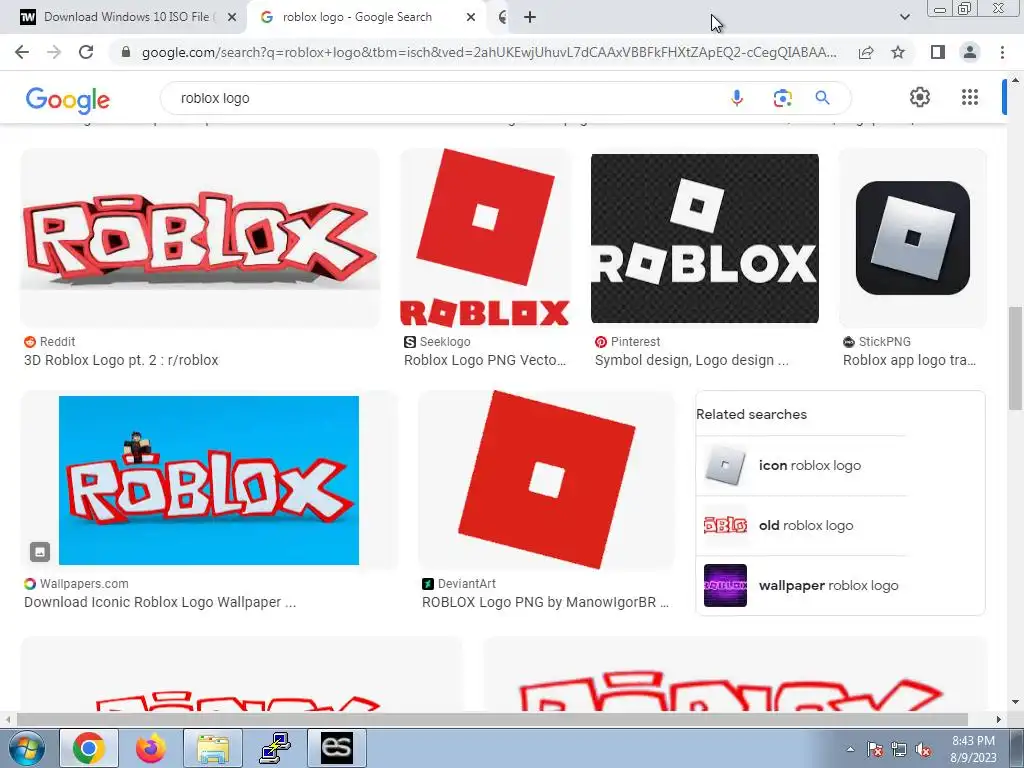Viewport: 1024px width, 768px height.
Task: Click the horizontal scrollbar at bottom
Action: tap(492, 719)
